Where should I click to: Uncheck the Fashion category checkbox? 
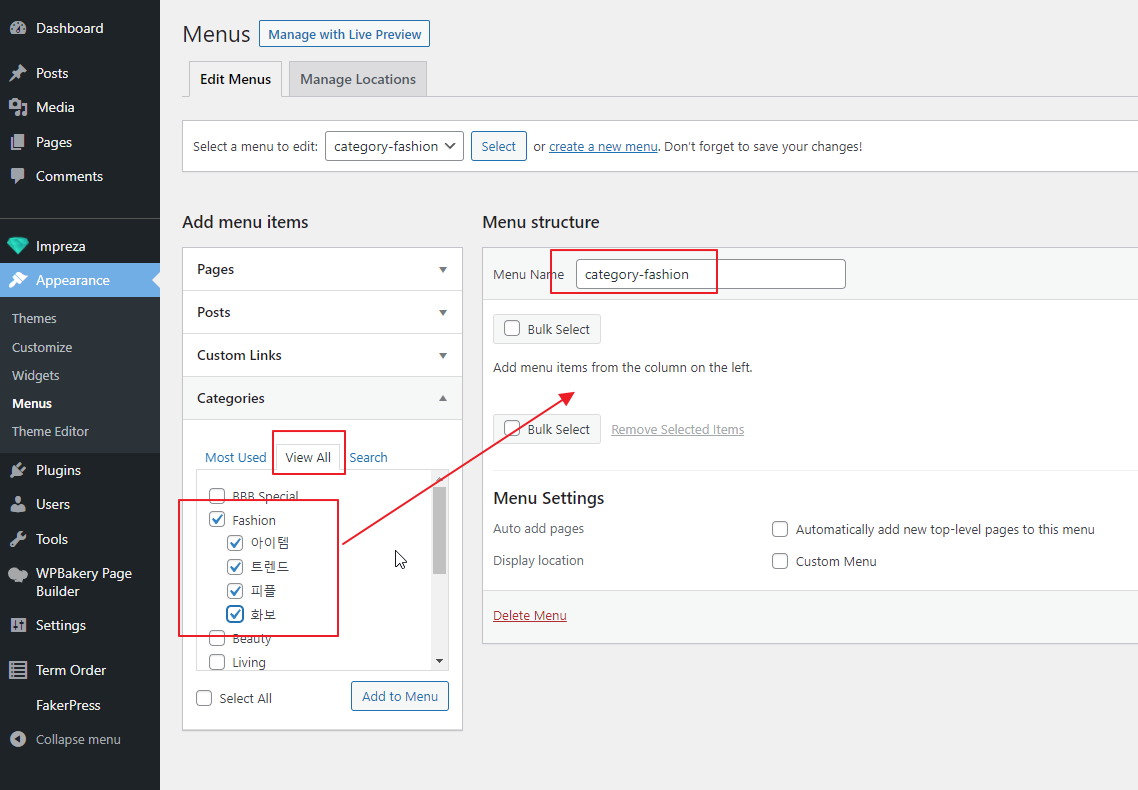(217, 519)
